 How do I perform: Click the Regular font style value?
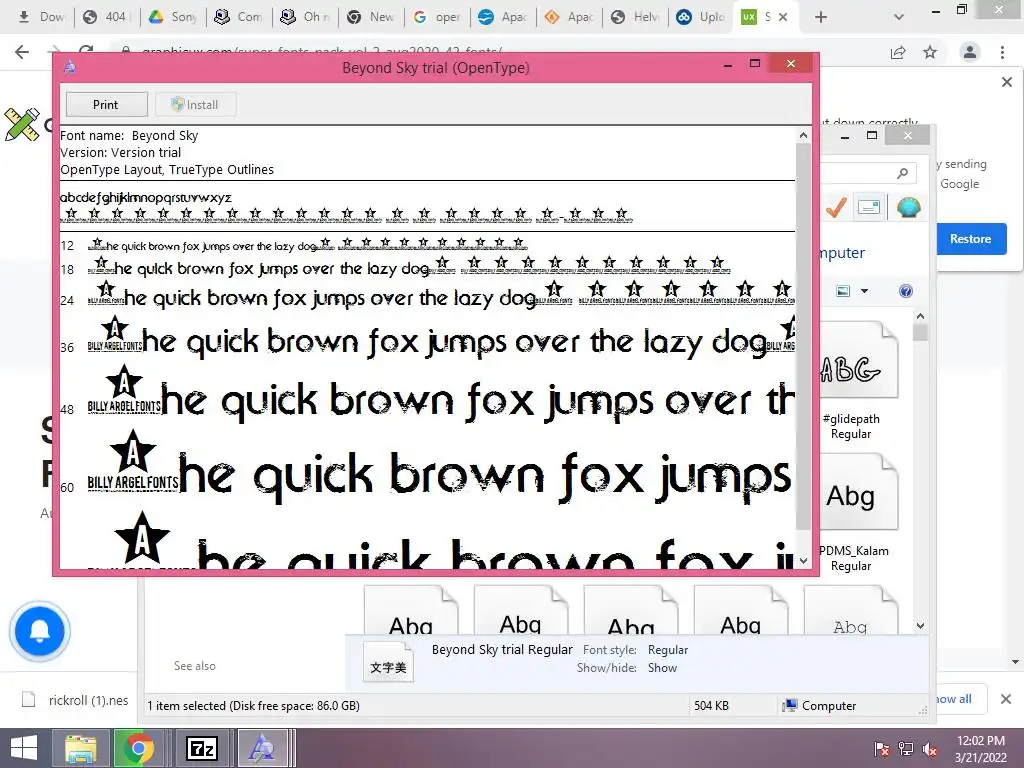click(x=667, y=650)
